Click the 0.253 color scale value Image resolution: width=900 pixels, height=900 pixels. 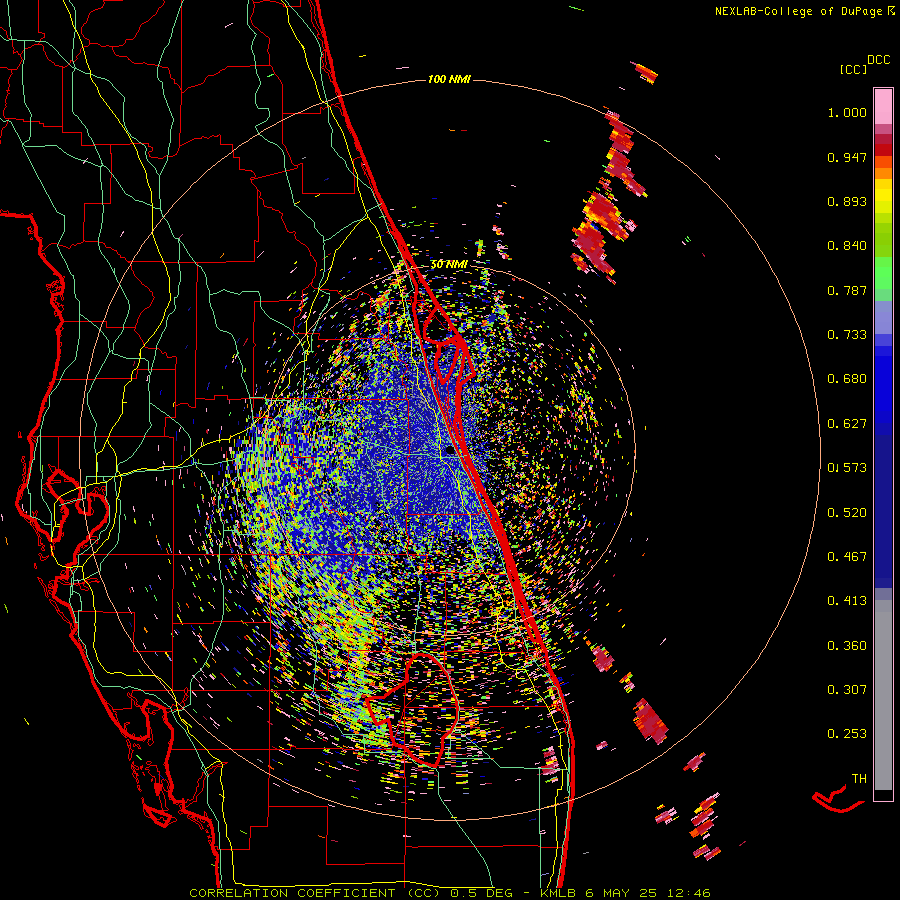(x=847, y=734)
